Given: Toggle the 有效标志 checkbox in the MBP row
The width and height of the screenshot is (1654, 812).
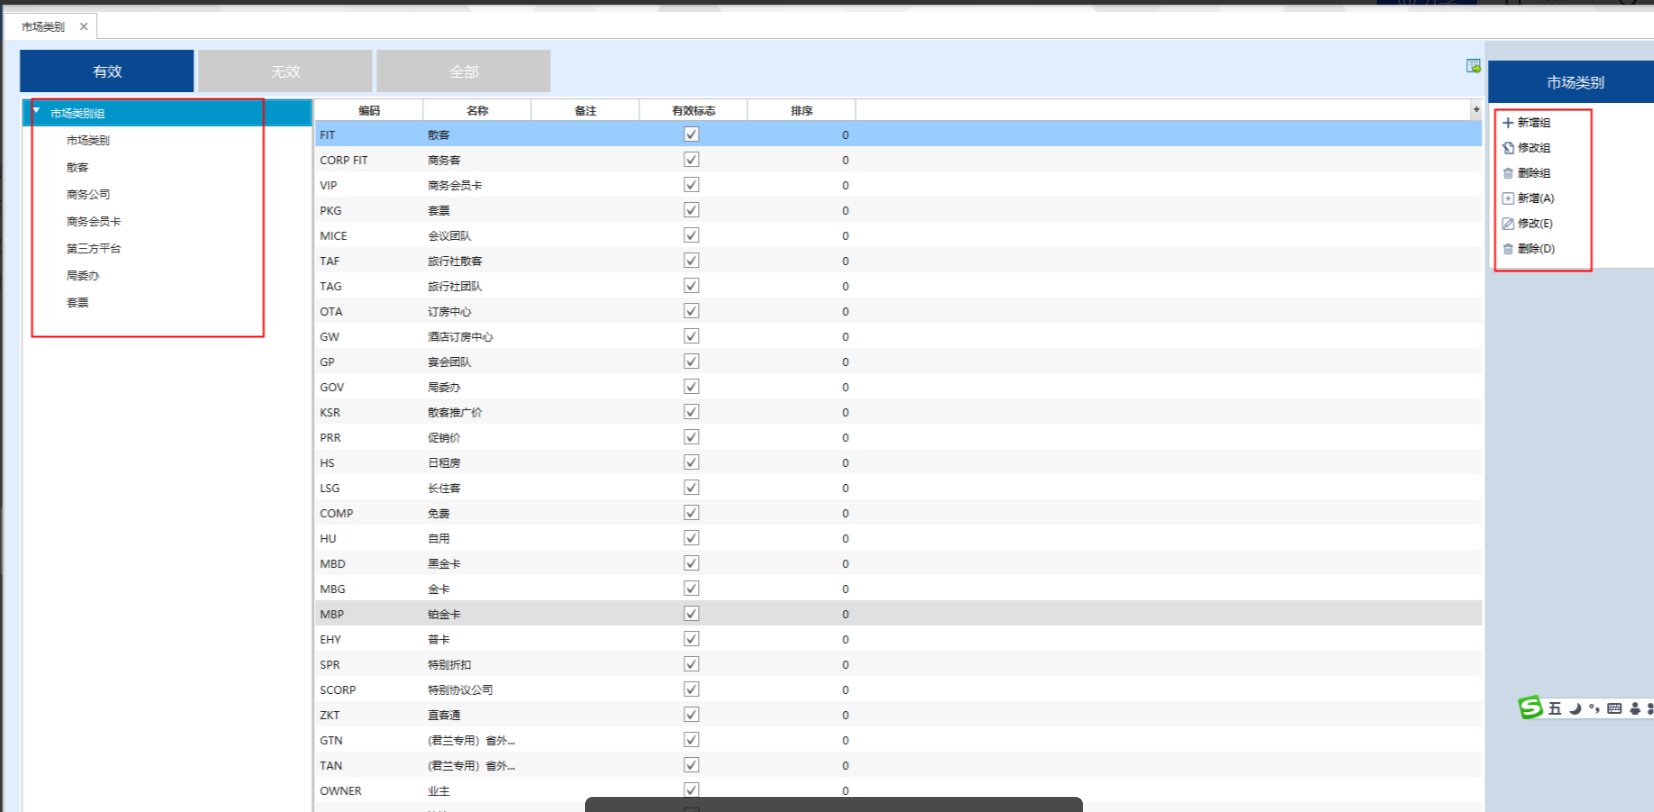Looking at the screenshot, I should (691, 614).
